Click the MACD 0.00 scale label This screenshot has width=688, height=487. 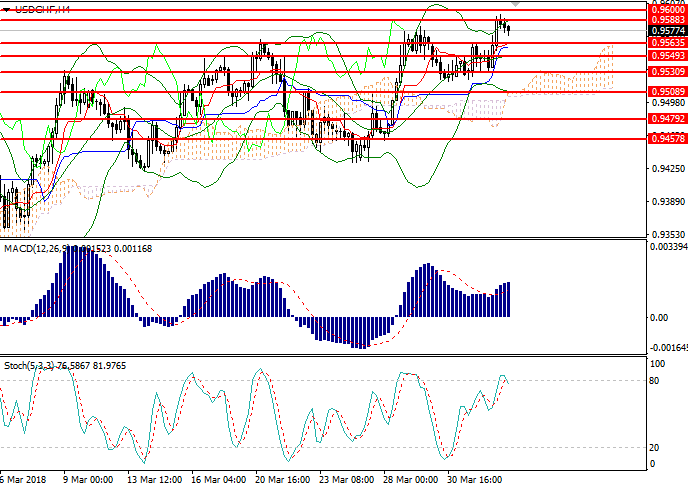tap(658, 317)
